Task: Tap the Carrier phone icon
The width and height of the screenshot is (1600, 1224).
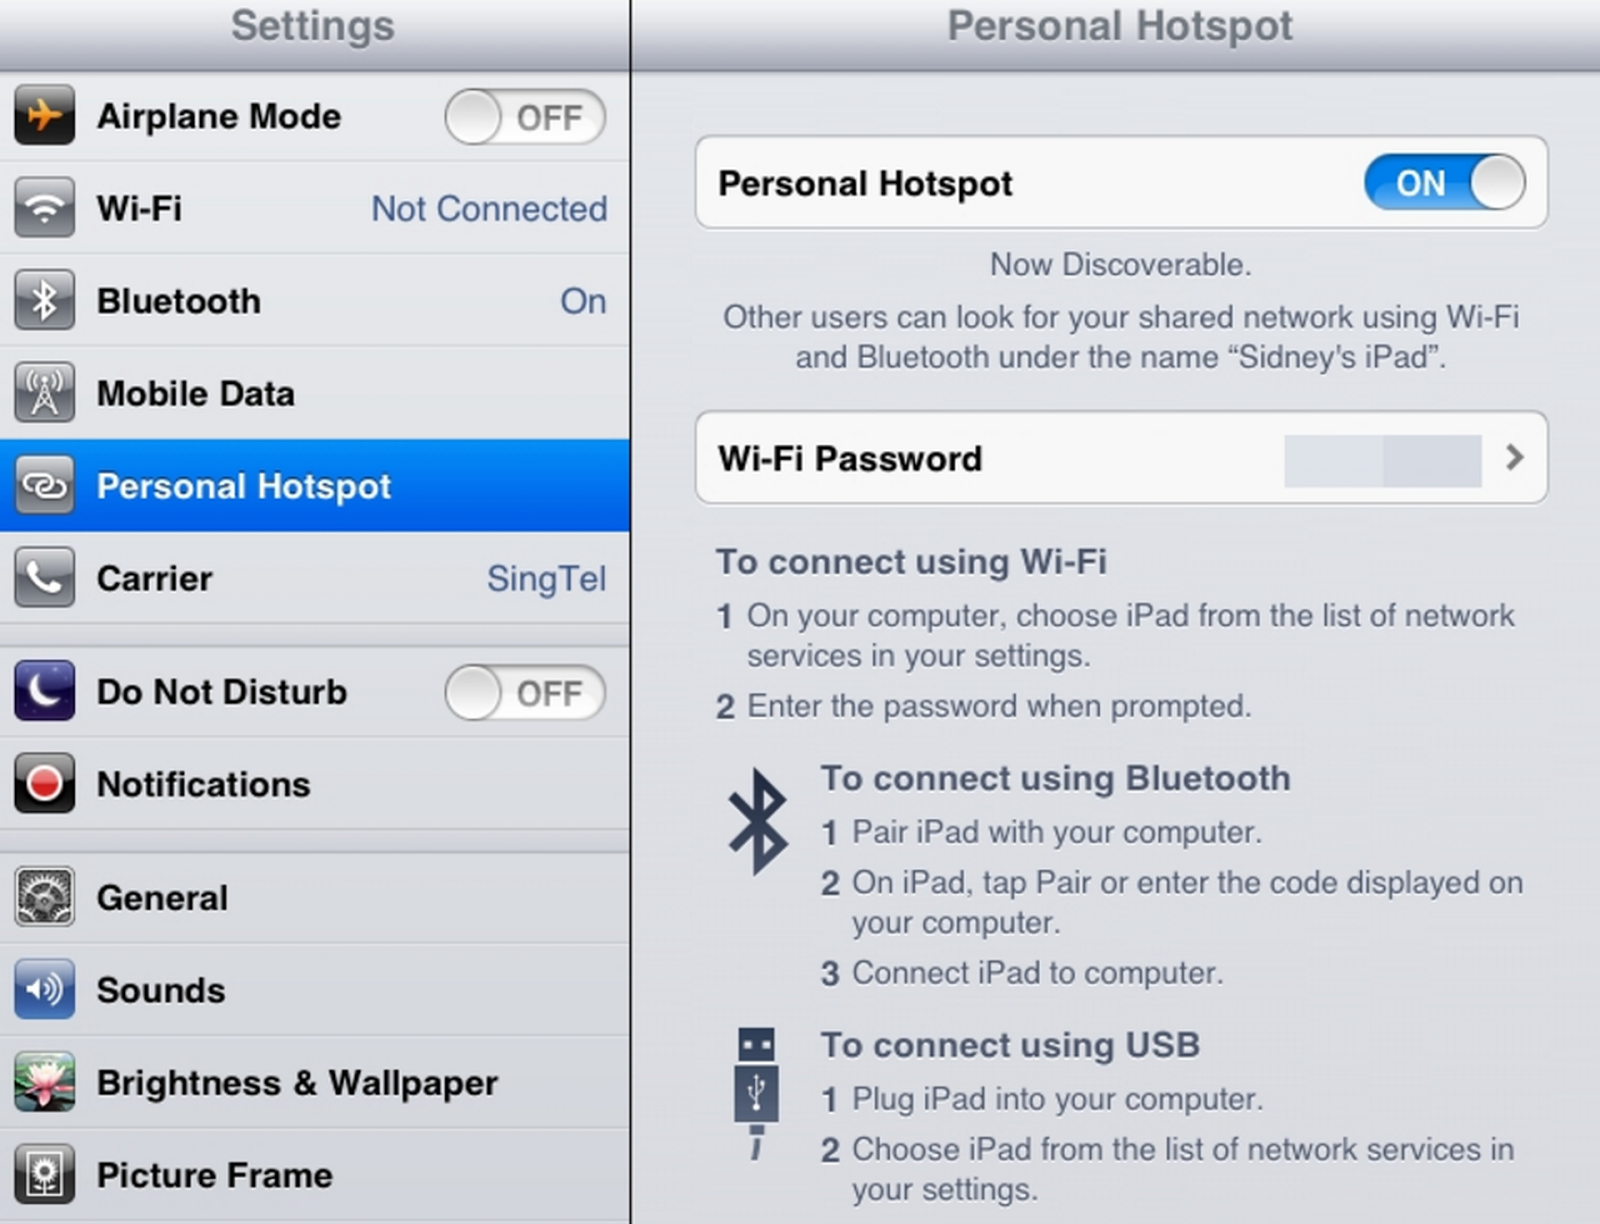Action: tap(44, 578)
